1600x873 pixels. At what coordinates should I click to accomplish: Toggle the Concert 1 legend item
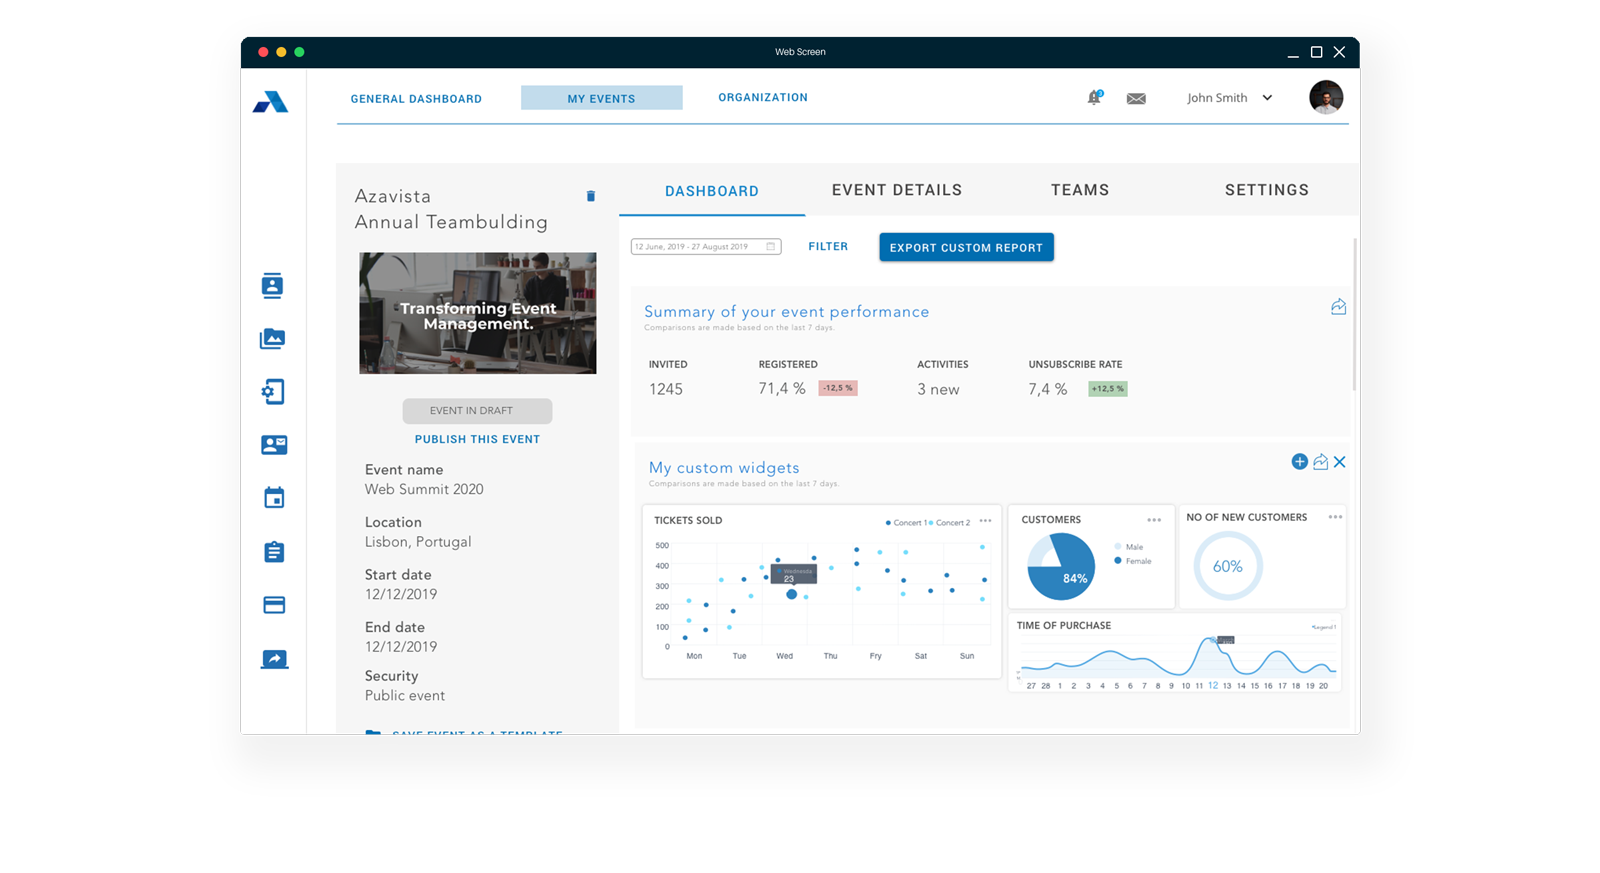907,522
